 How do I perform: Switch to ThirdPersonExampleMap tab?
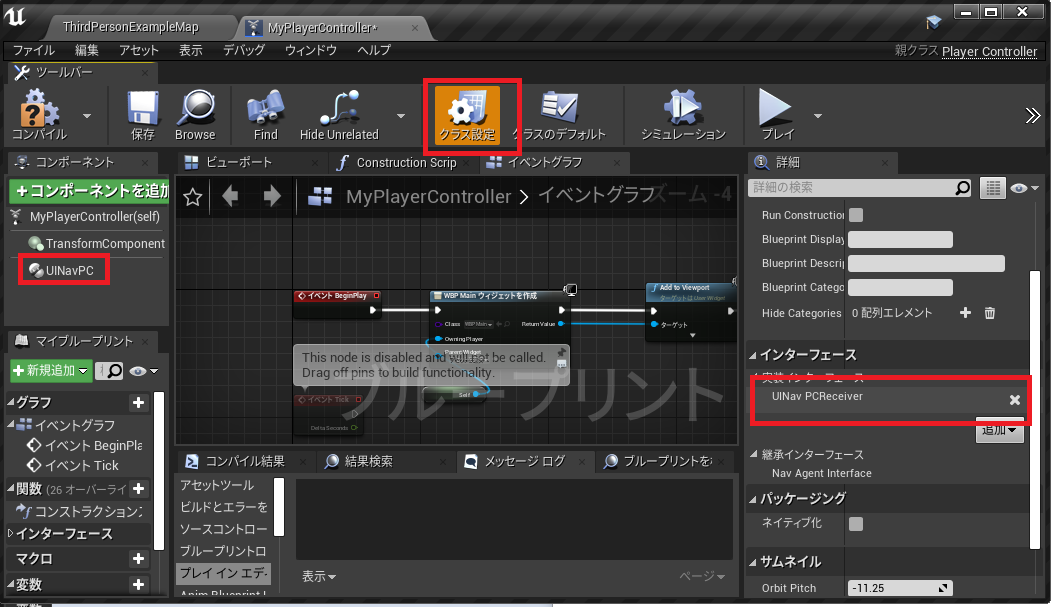[131, 27]
